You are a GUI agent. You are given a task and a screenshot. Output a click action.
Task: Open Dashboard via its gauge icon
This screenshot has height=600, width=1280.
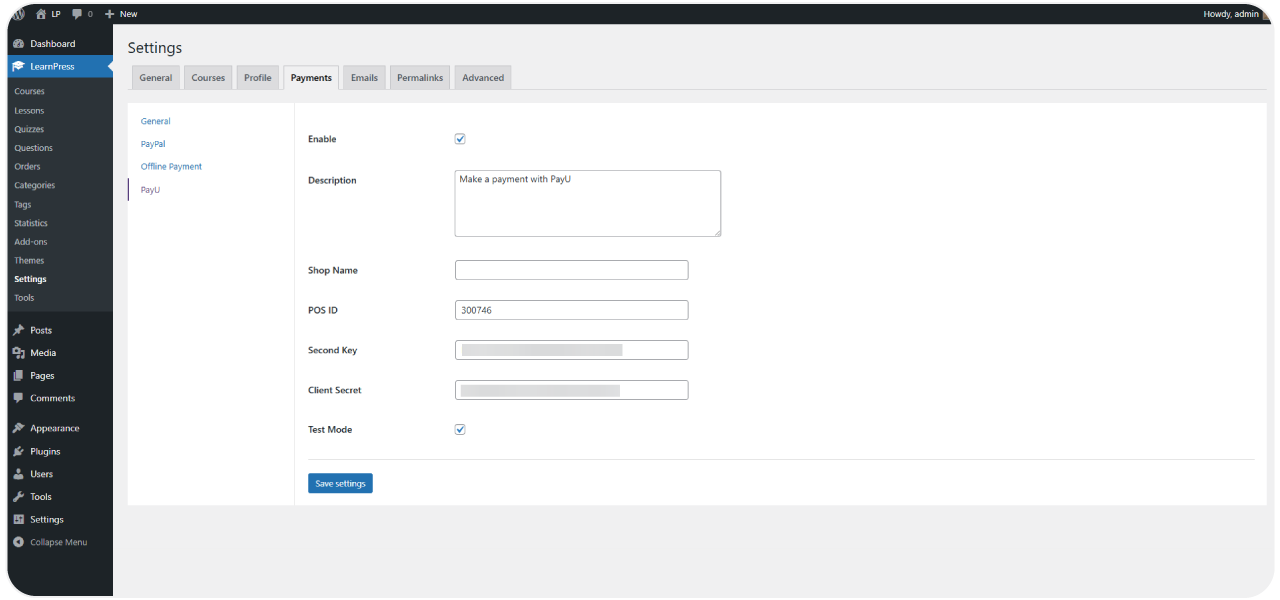(x=19, y=44)
